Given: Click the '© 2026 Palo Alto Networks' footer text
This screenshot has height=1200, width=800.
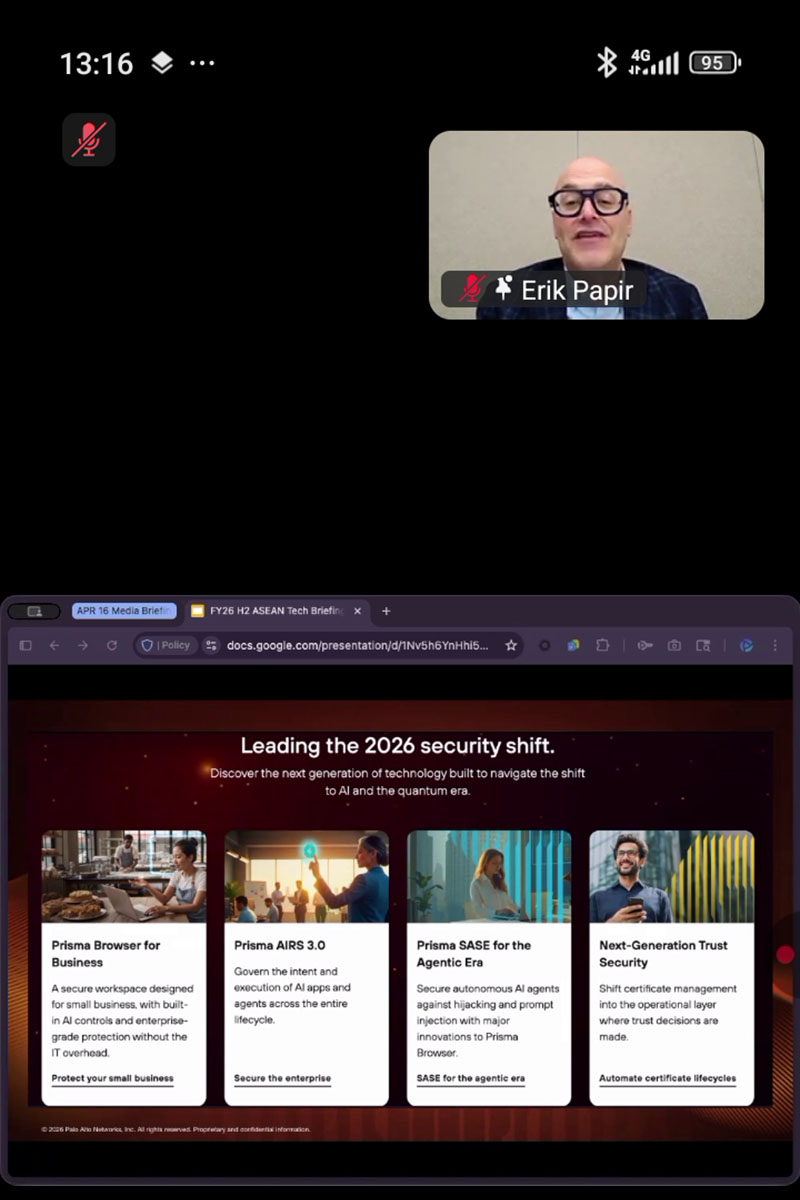Looking at the screenshot, I should [176, 1129].
